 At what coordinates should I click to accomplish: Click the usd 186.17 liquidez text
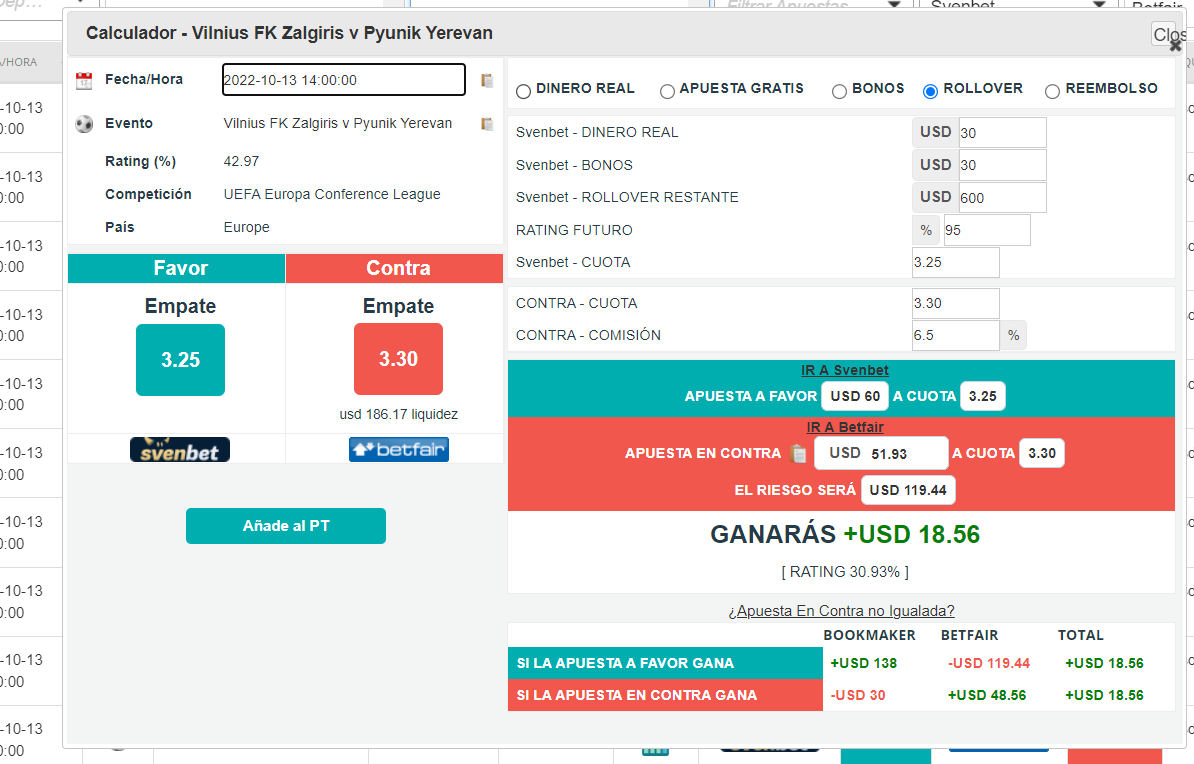[x=398, y=414]
